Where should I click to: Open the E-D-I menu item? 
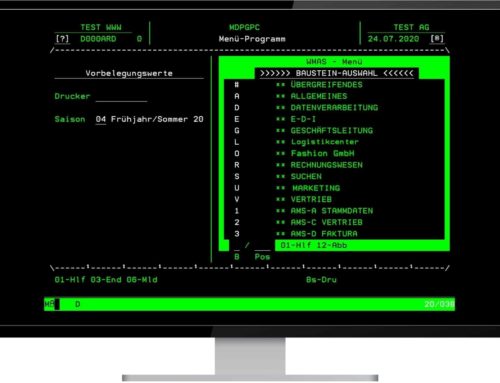[303, 119]
